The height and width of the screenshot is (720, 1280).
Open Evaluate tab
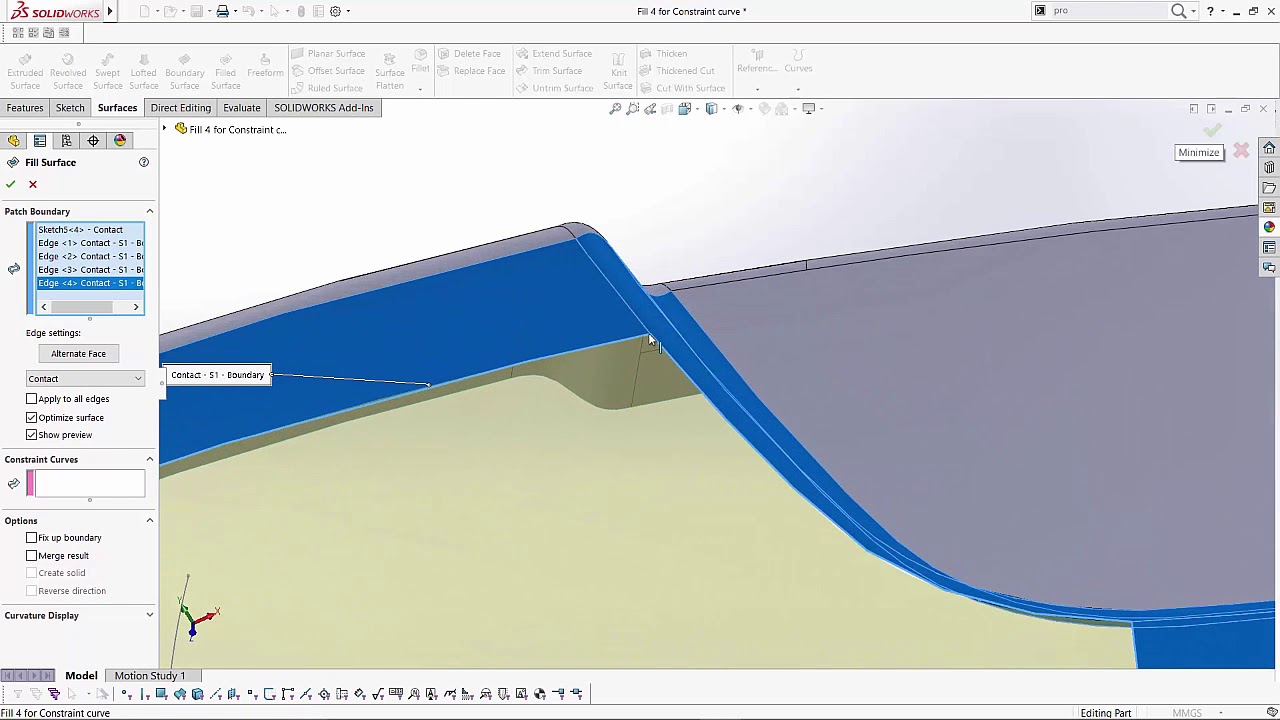click(x=242, y=108)
